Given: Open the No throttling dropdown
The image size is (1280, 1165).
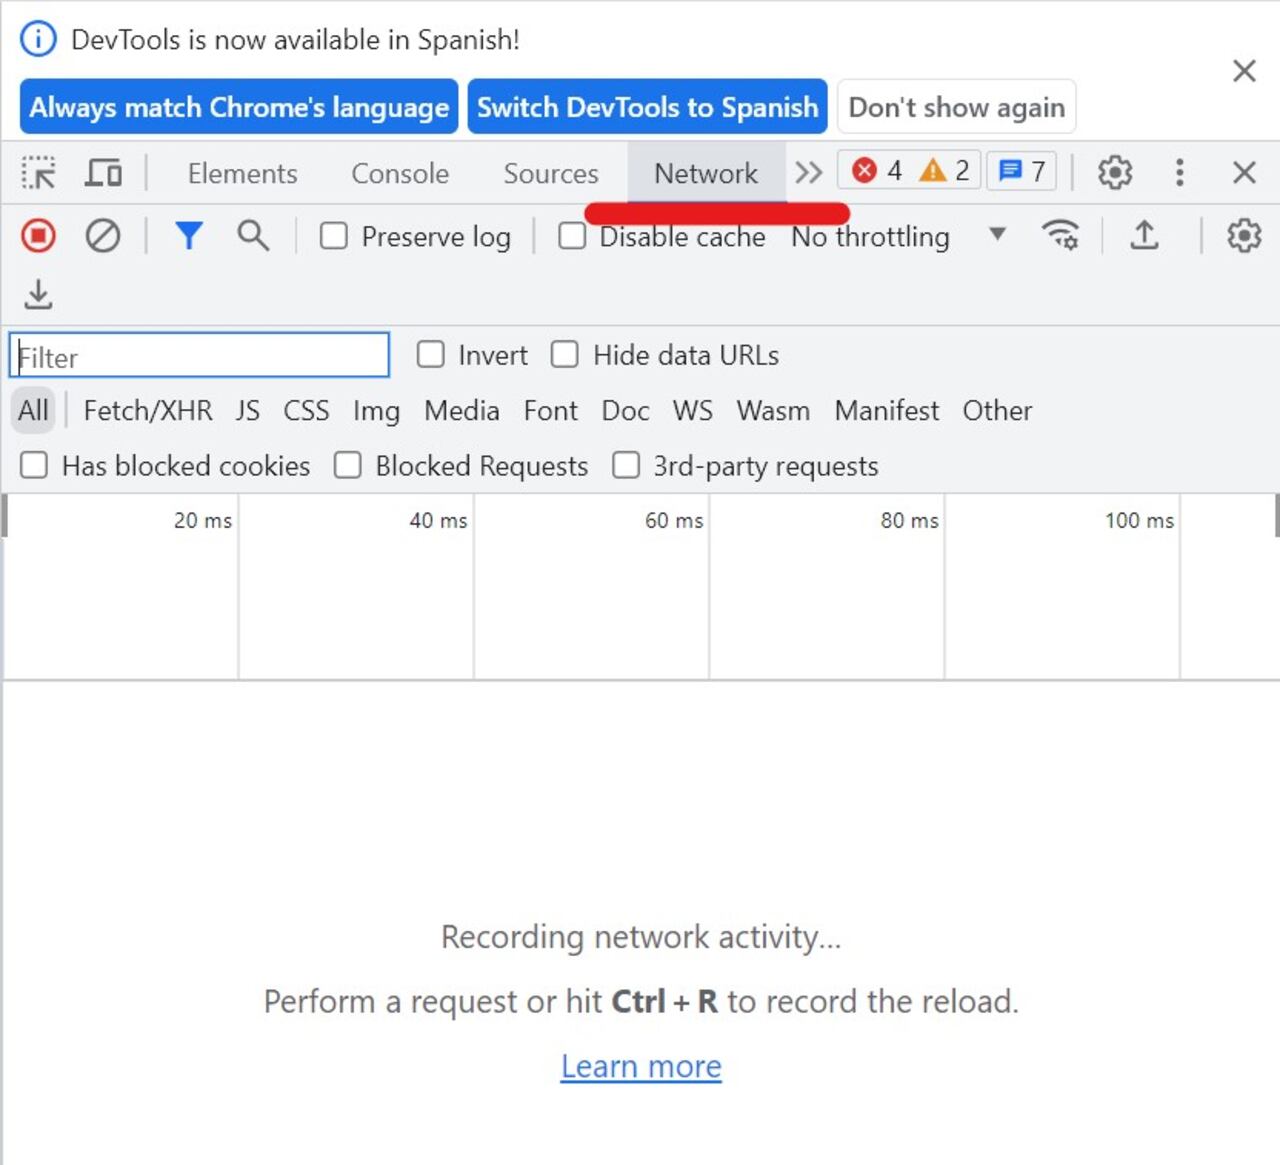Looking at the screenshot, I should pos(897,236).
